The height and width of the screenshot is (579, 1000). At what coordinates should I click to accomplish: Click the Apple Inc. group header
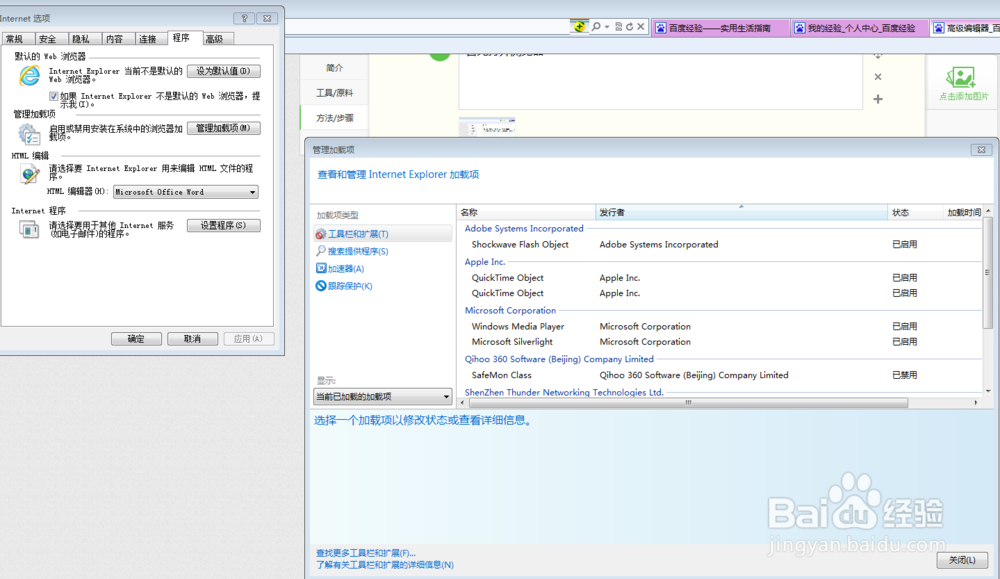tap(485, 261)
